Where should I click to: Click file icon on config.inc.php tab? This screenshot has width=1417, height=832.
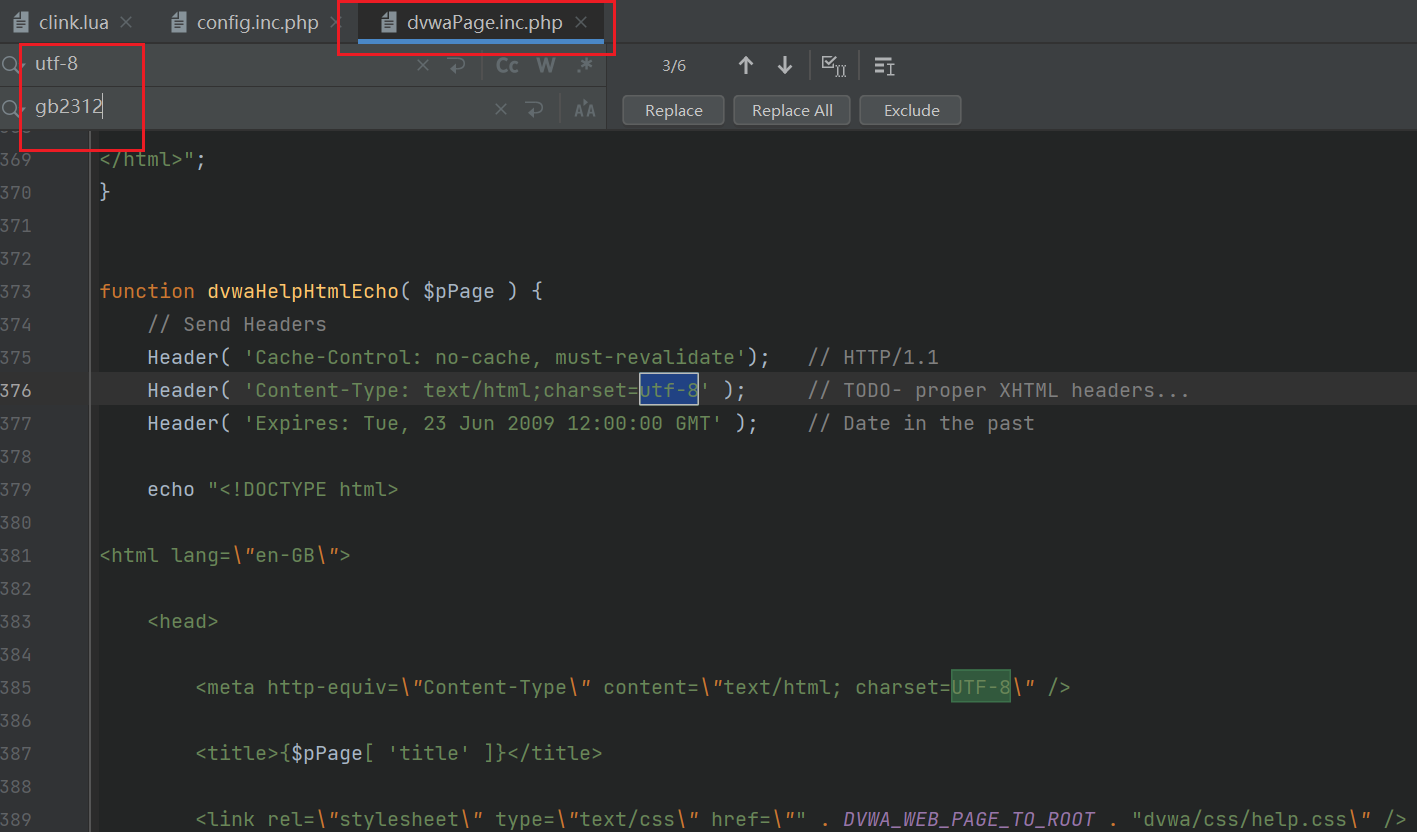tap(179, 22)
